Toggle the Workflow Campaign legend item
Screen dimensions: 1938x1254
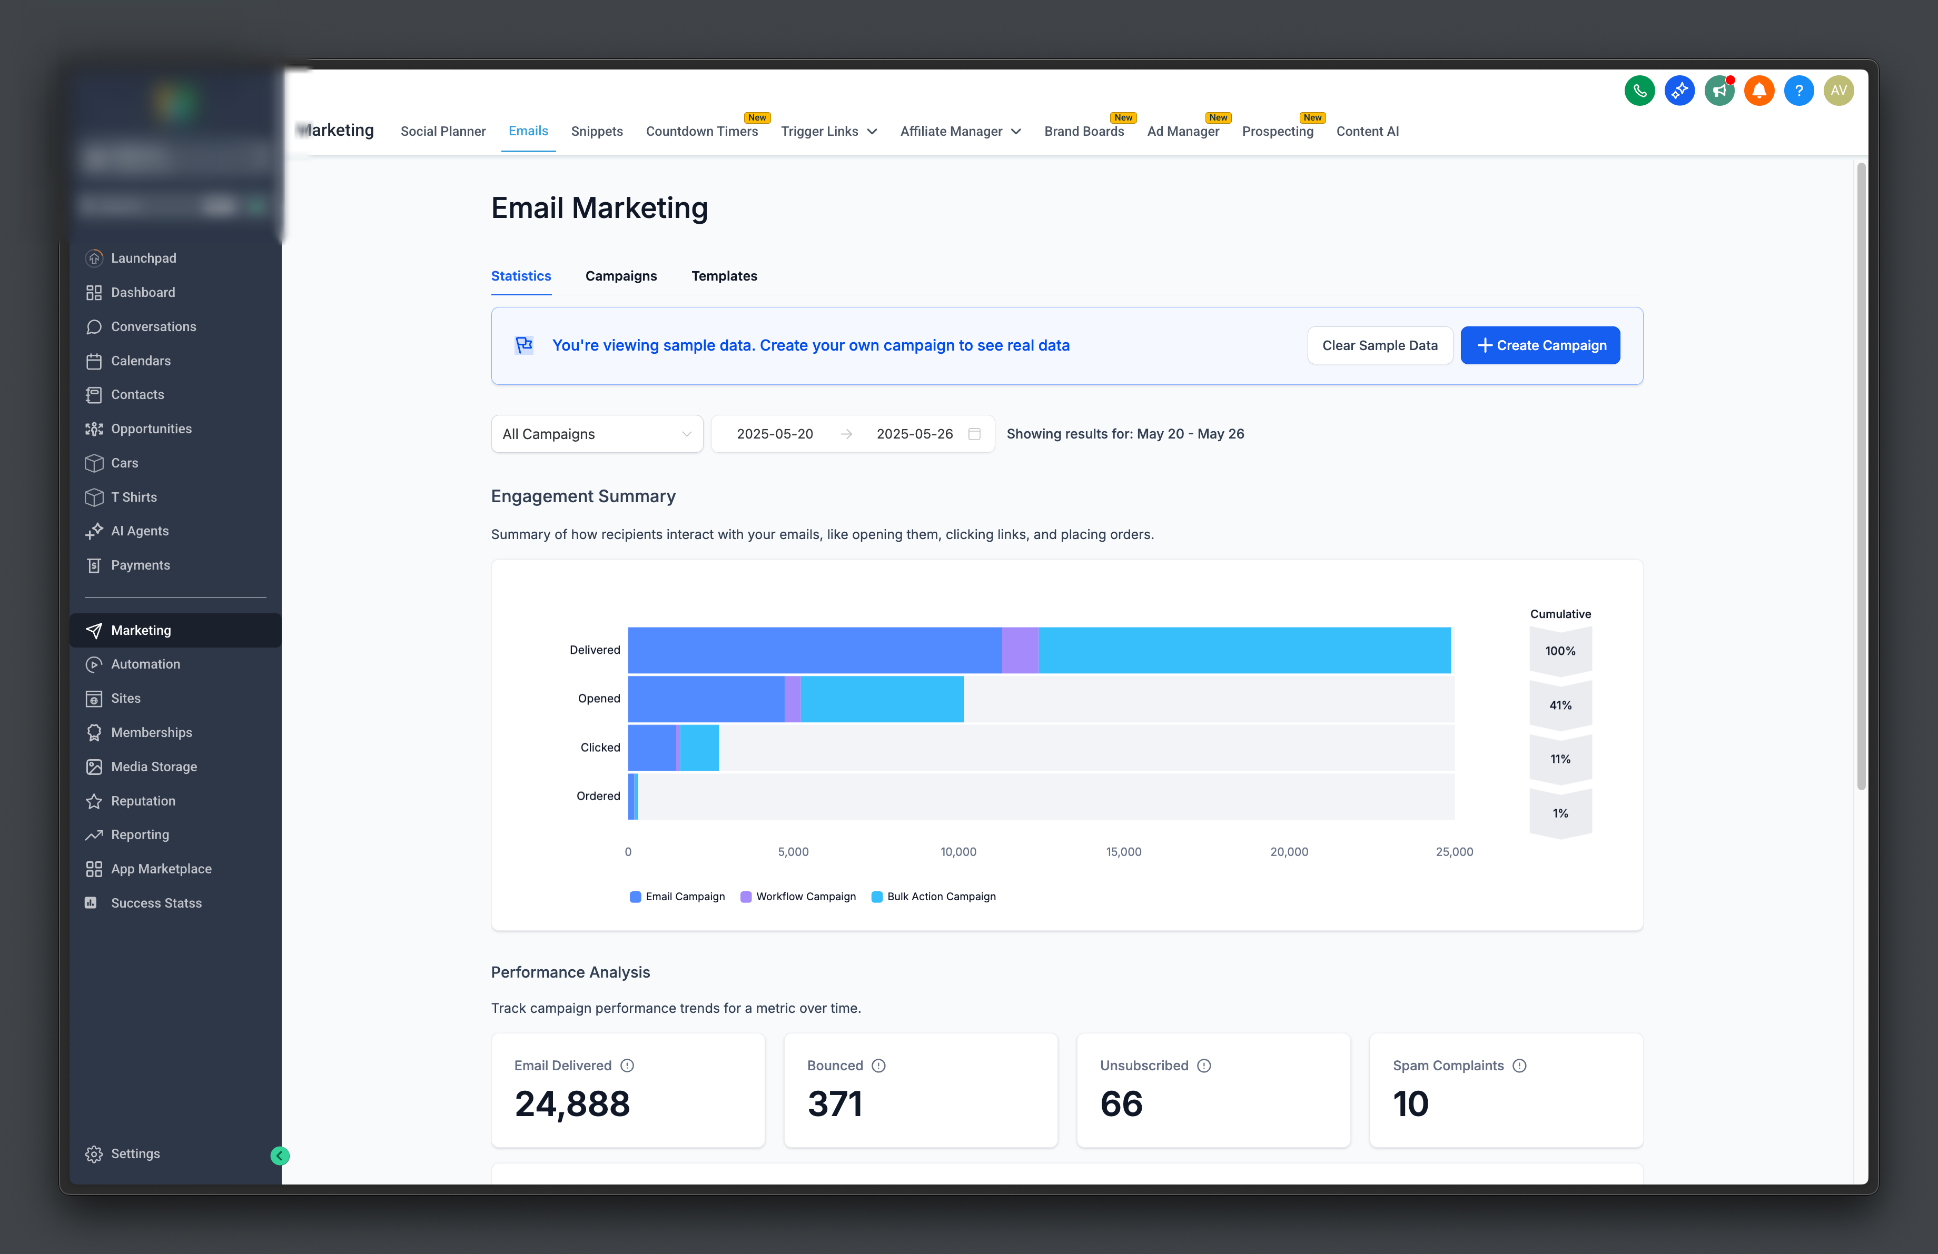coord(798,897)
